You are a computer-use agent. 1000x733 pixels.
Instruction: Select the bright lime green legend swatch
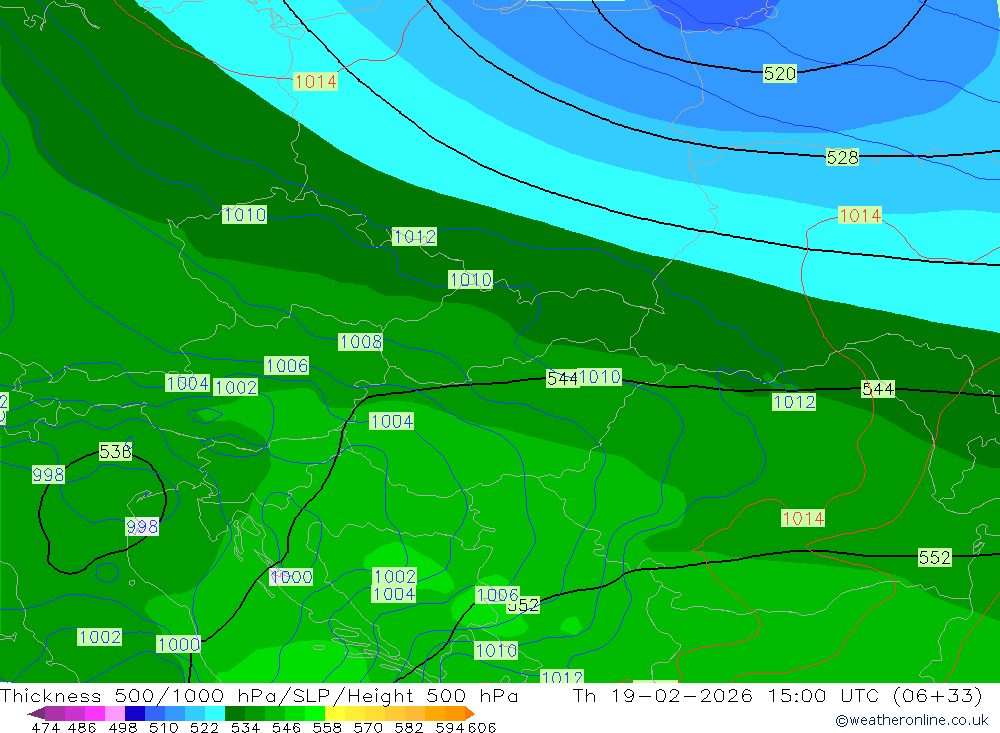click(315, 713)
